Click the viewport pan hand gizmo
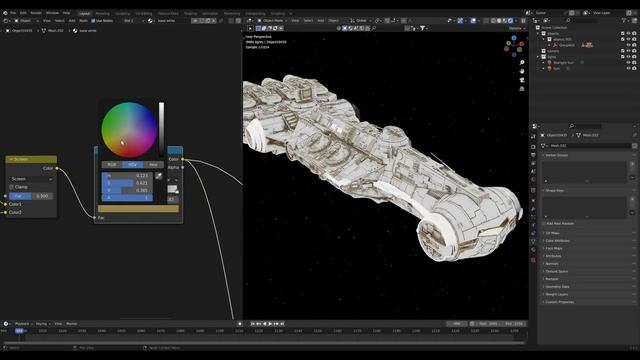The height and width of the screenshot is (360, 640). coord(522,71)
